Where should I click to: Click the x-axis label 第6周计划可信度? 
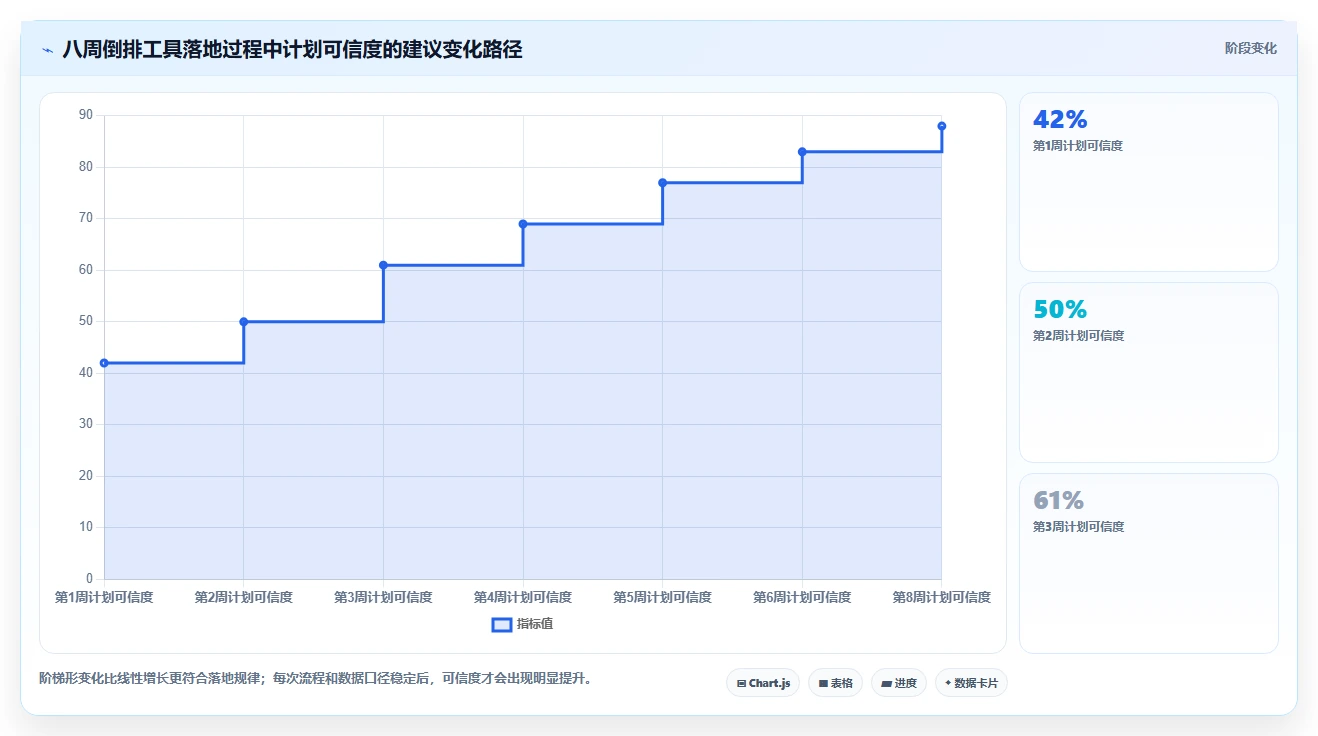point(802,597)
